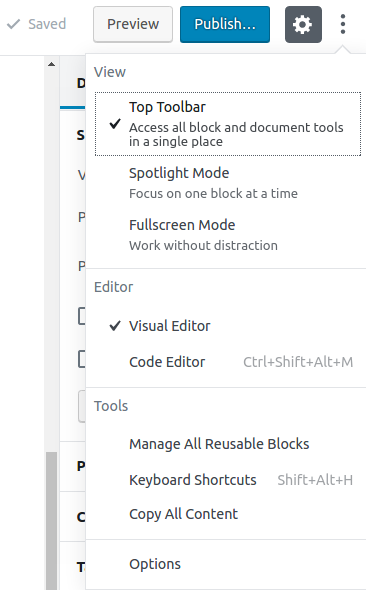
Task: Click the Saved status indicator
Action: (x=36, y=24)
